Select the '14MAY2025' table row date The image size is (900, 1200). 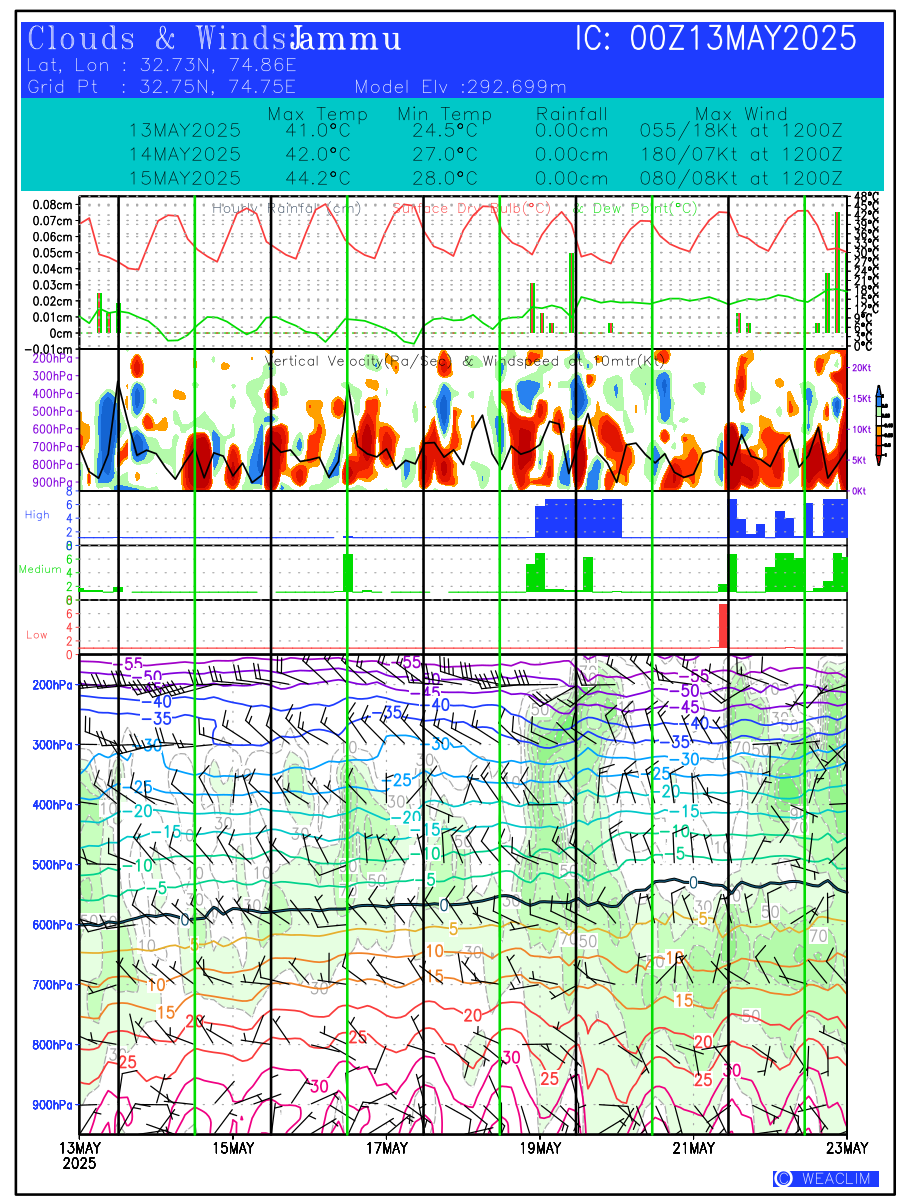[x=185, y=155]
